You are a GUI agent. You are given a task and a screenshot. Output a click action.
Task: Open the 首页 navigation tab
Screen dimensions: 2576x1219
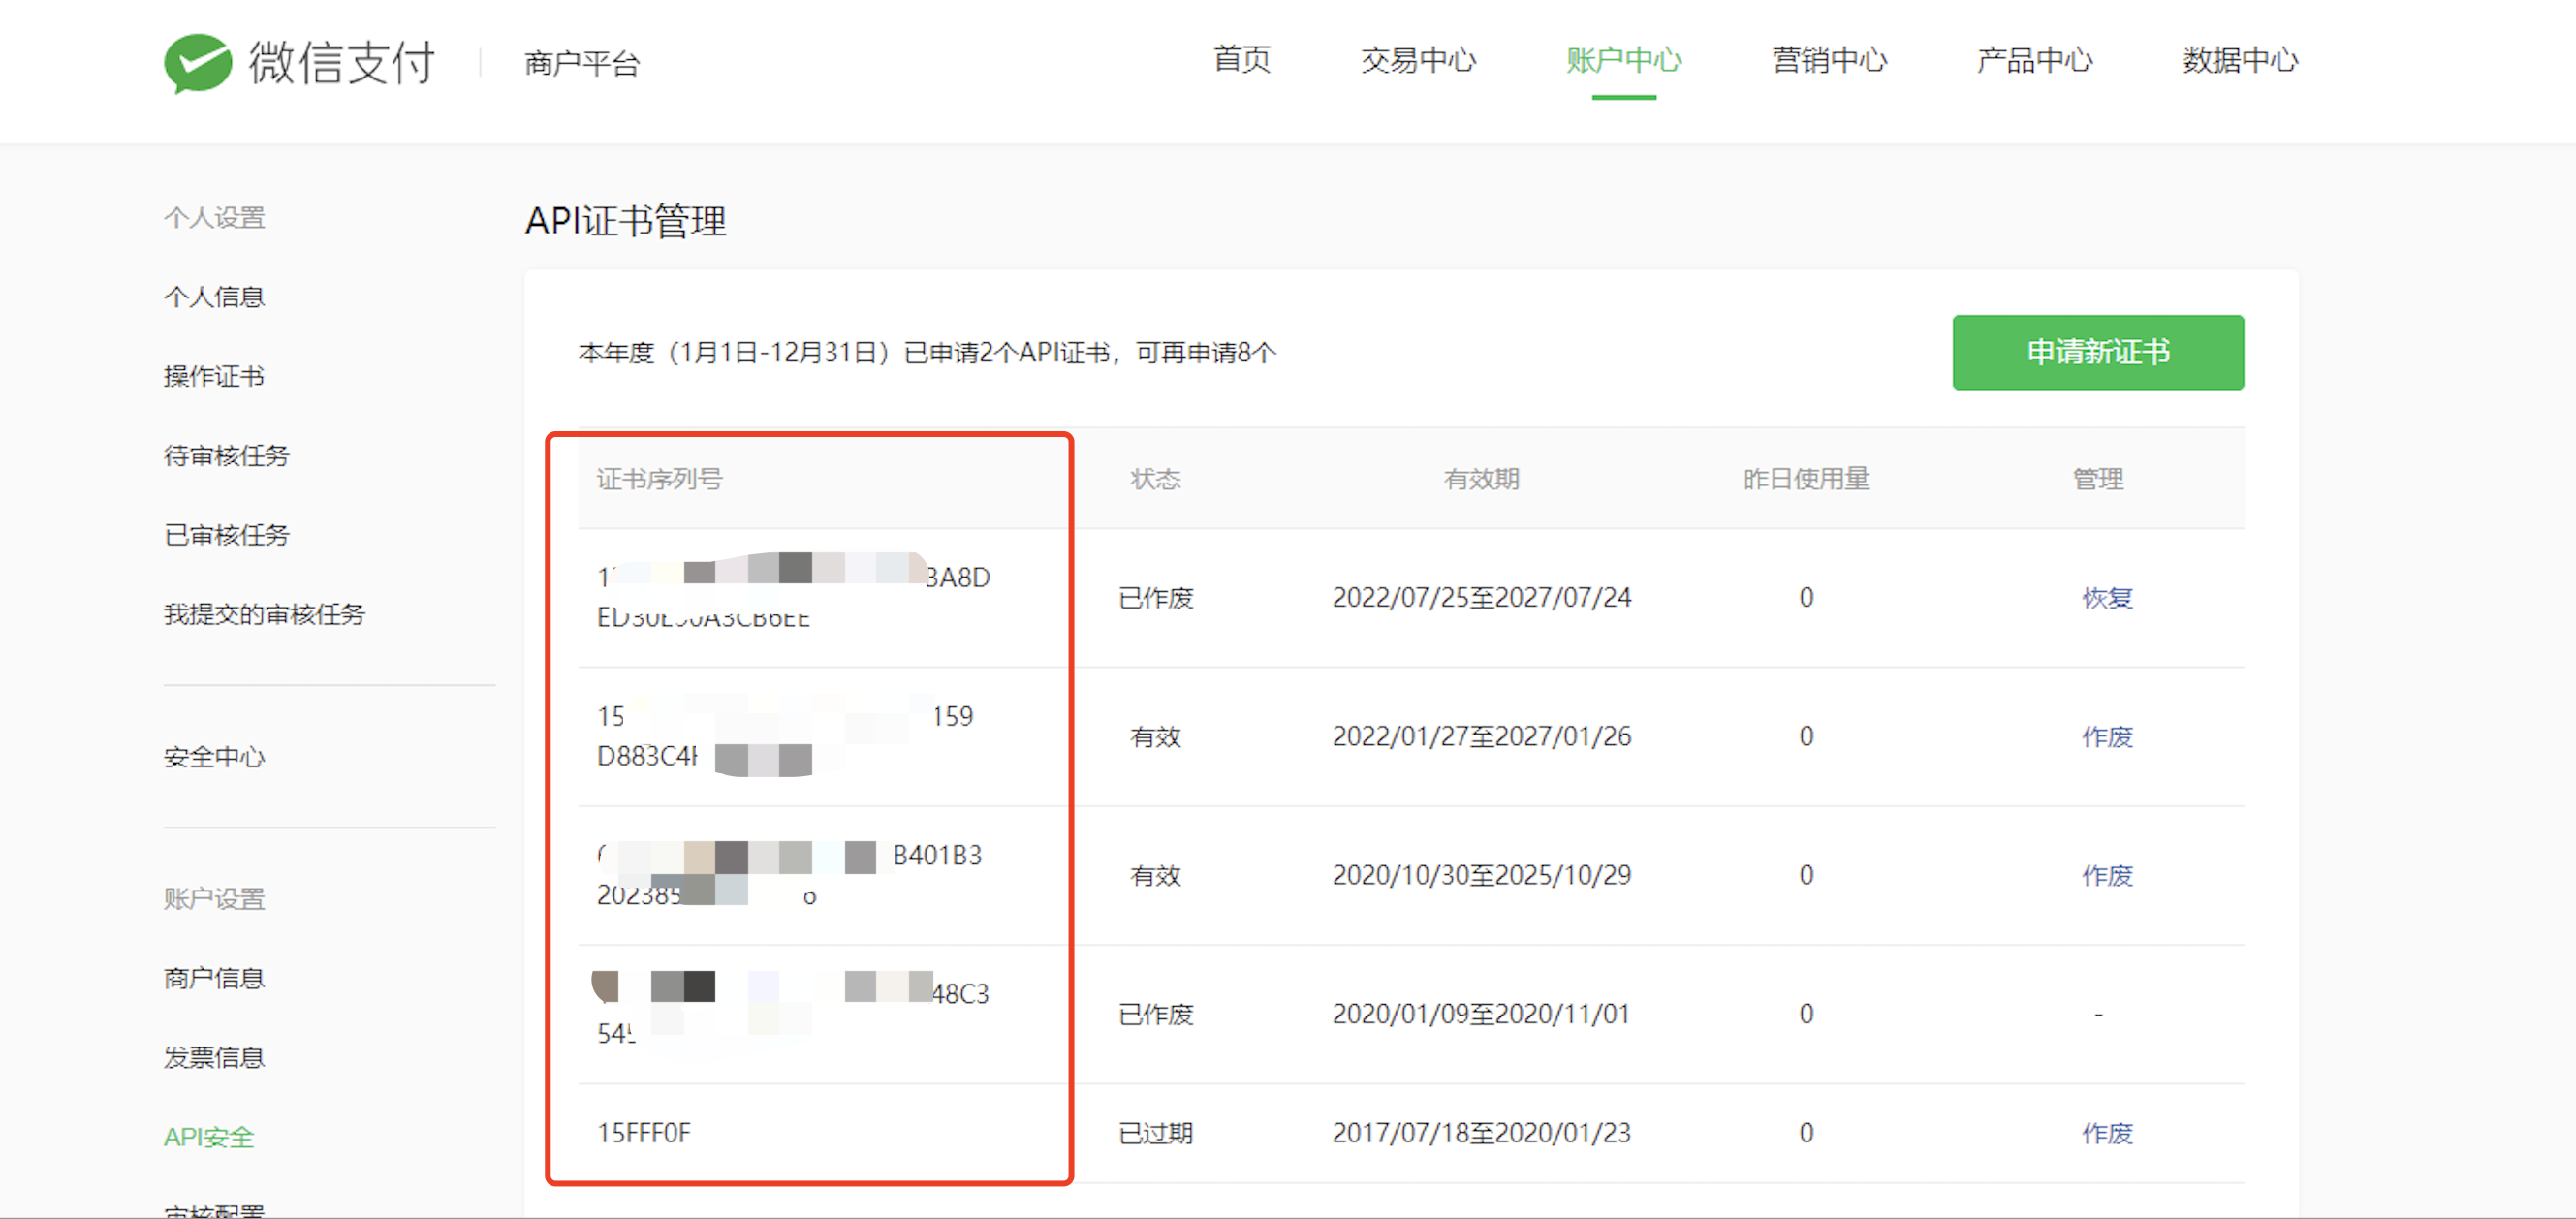pos(1241,60)
